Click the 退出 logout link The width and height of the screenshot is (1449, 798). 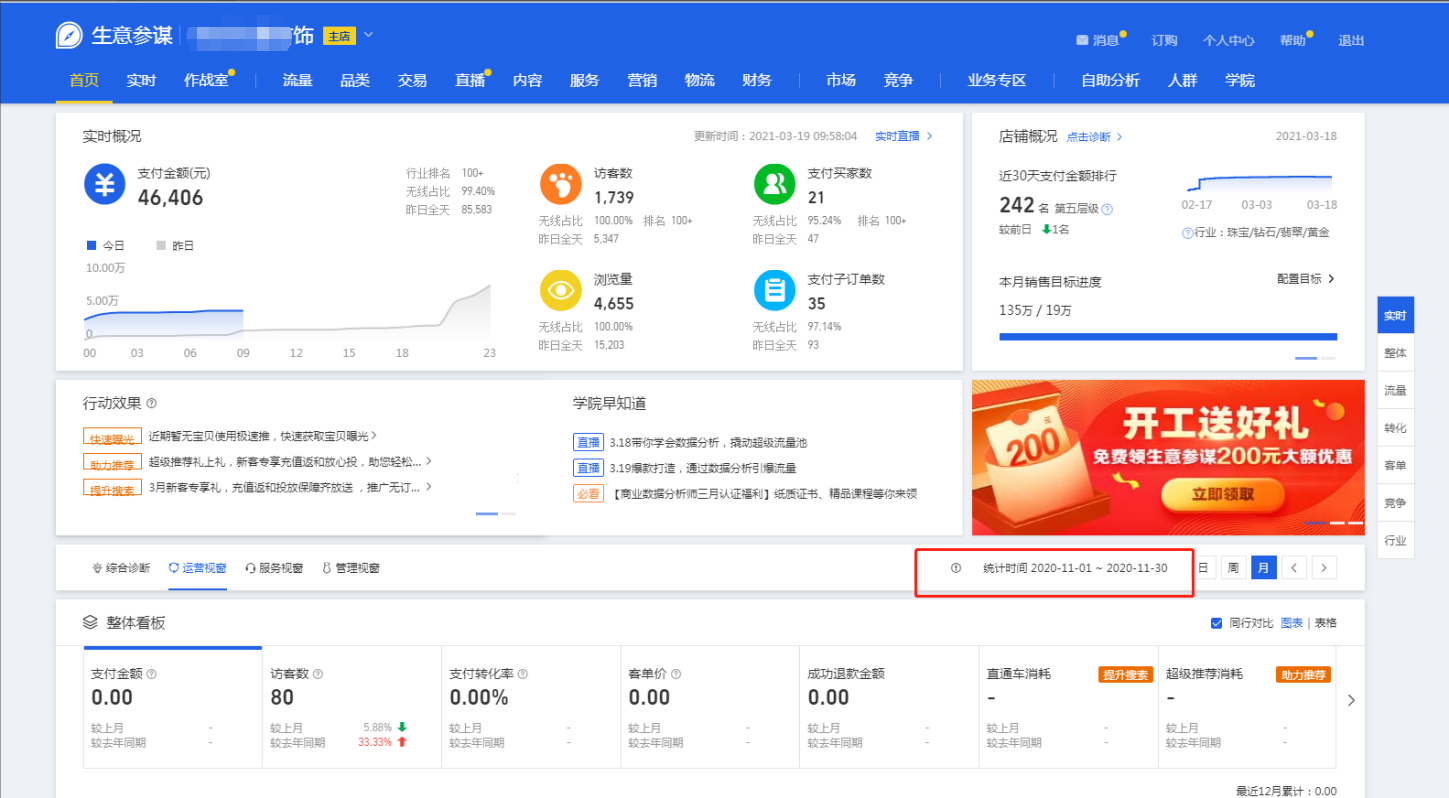click(1351, 40)
